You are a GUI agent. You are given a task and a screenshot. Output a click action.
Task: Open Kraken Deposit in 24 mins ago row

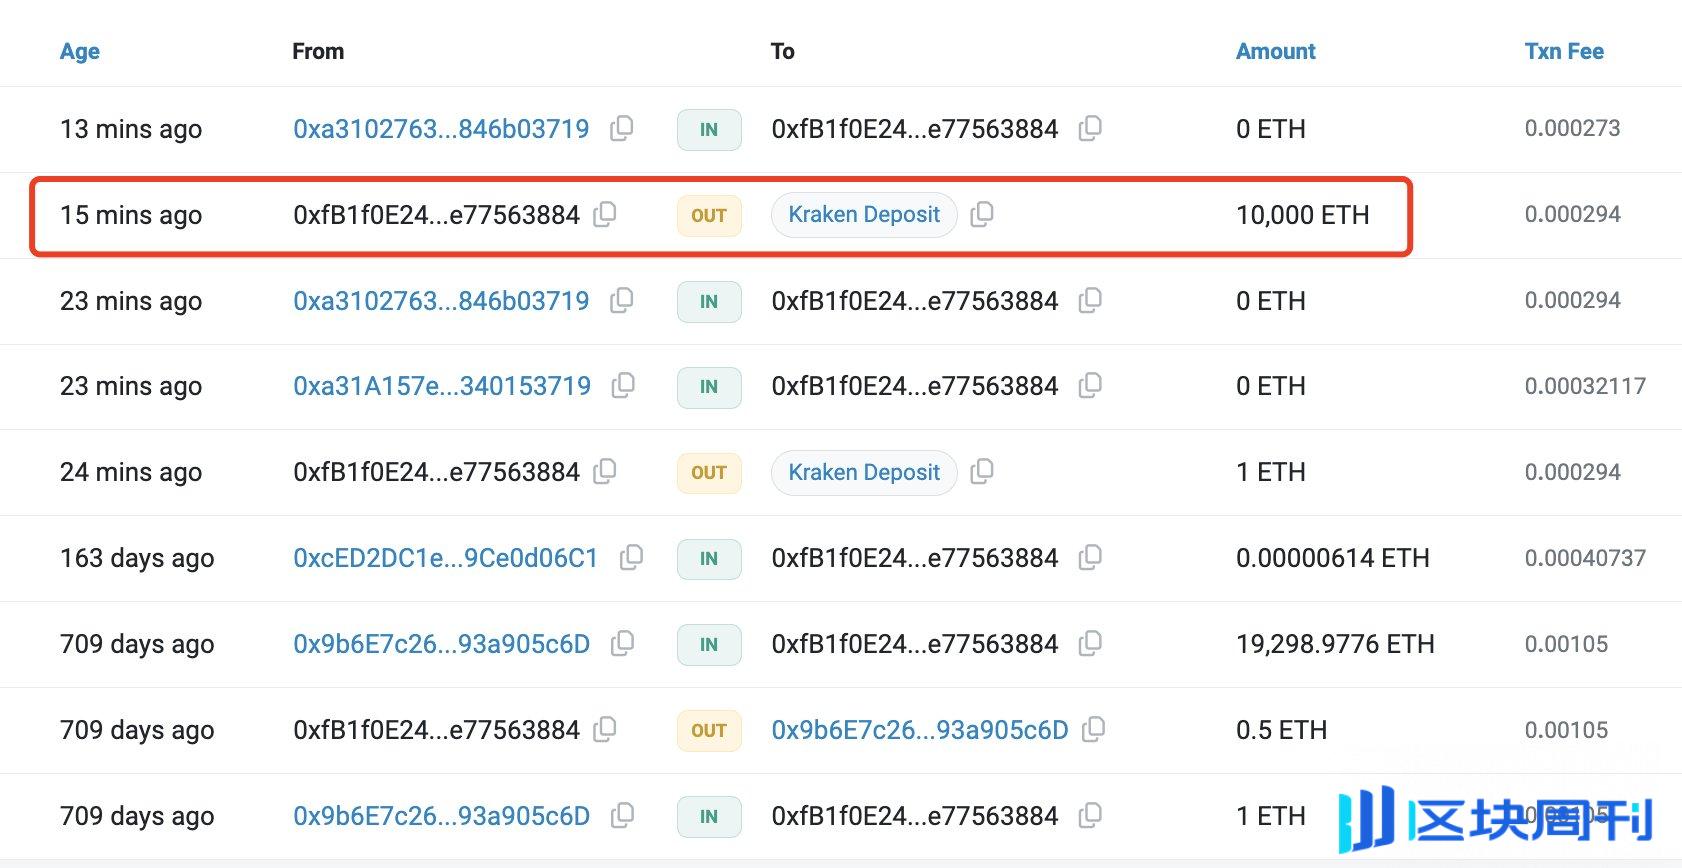click(x=863, y=472)
